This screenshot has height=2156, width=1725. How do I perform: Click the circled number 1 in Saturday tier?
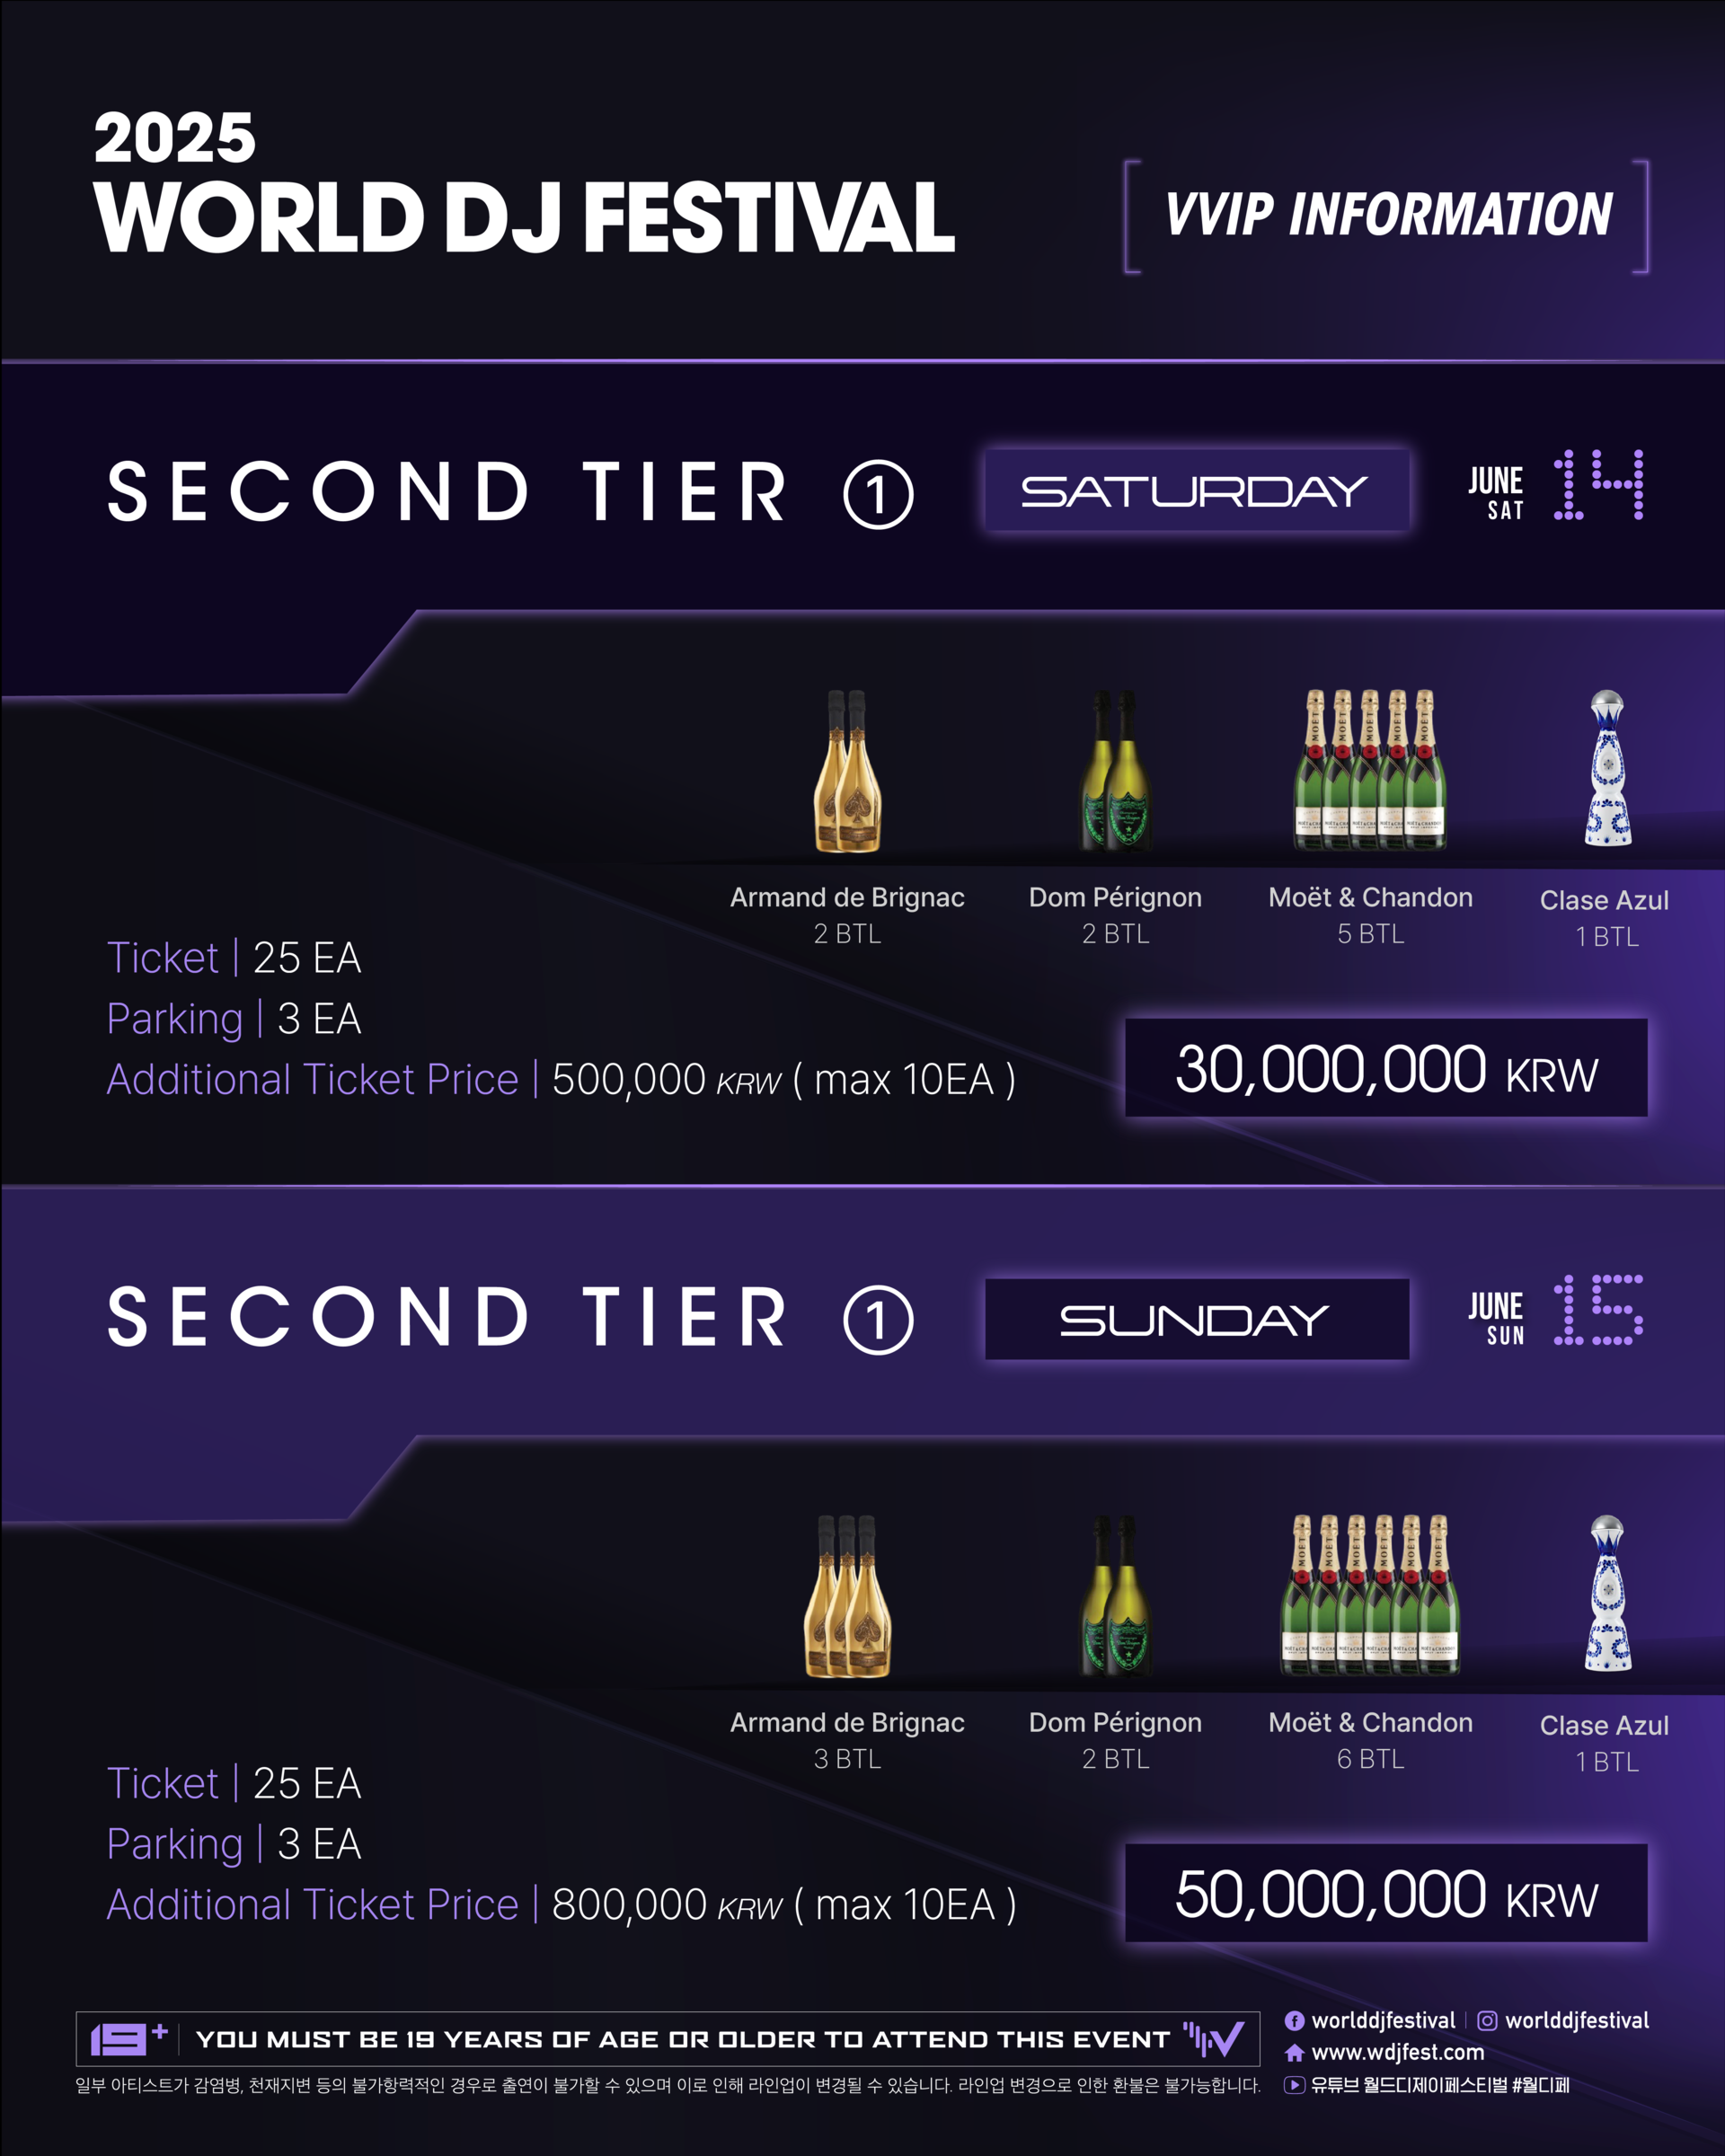pos(878,494)
